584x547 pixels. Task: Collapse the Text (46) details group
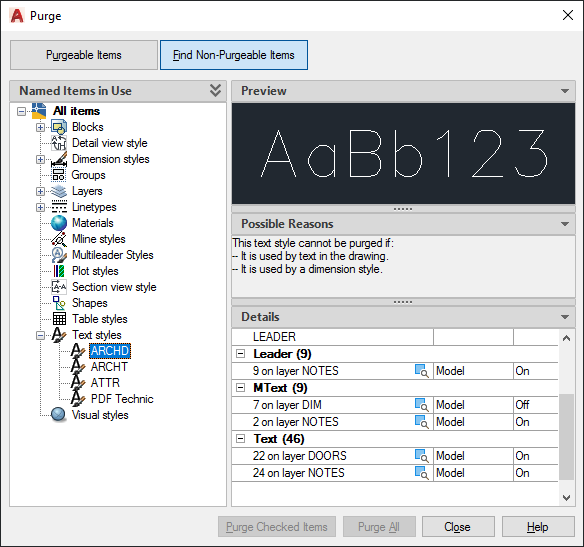click(x=241, y=439)
